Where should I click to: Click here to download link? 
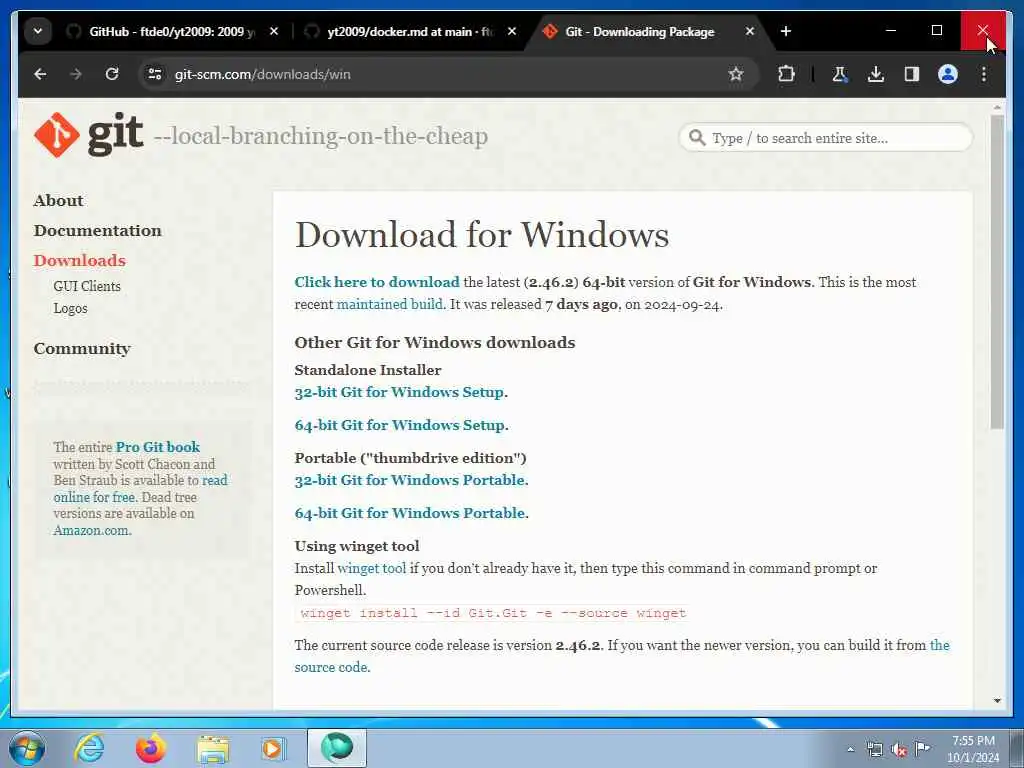pos(377,282)
